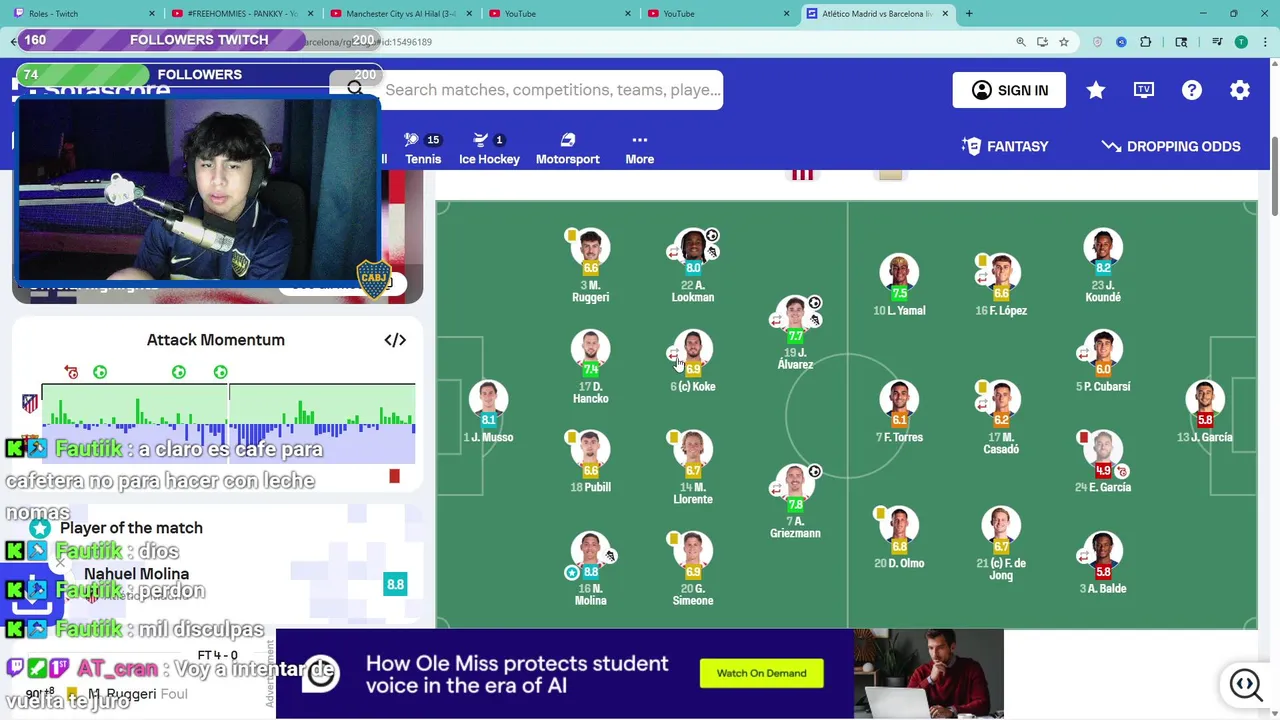Select player J. Álvarez on lineup
Viewport: 1280px width, 720px height.
point(795,332)
